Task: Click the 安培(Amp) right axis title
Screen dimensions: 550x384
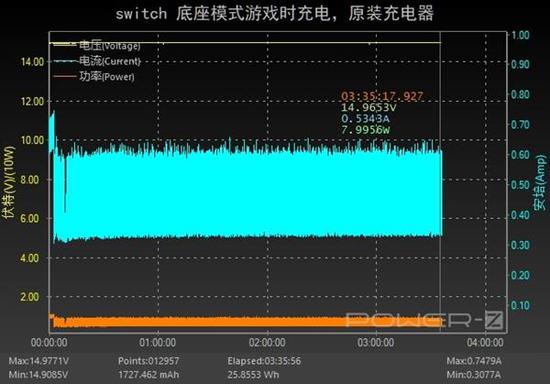Action: click(x=541, y=182)
